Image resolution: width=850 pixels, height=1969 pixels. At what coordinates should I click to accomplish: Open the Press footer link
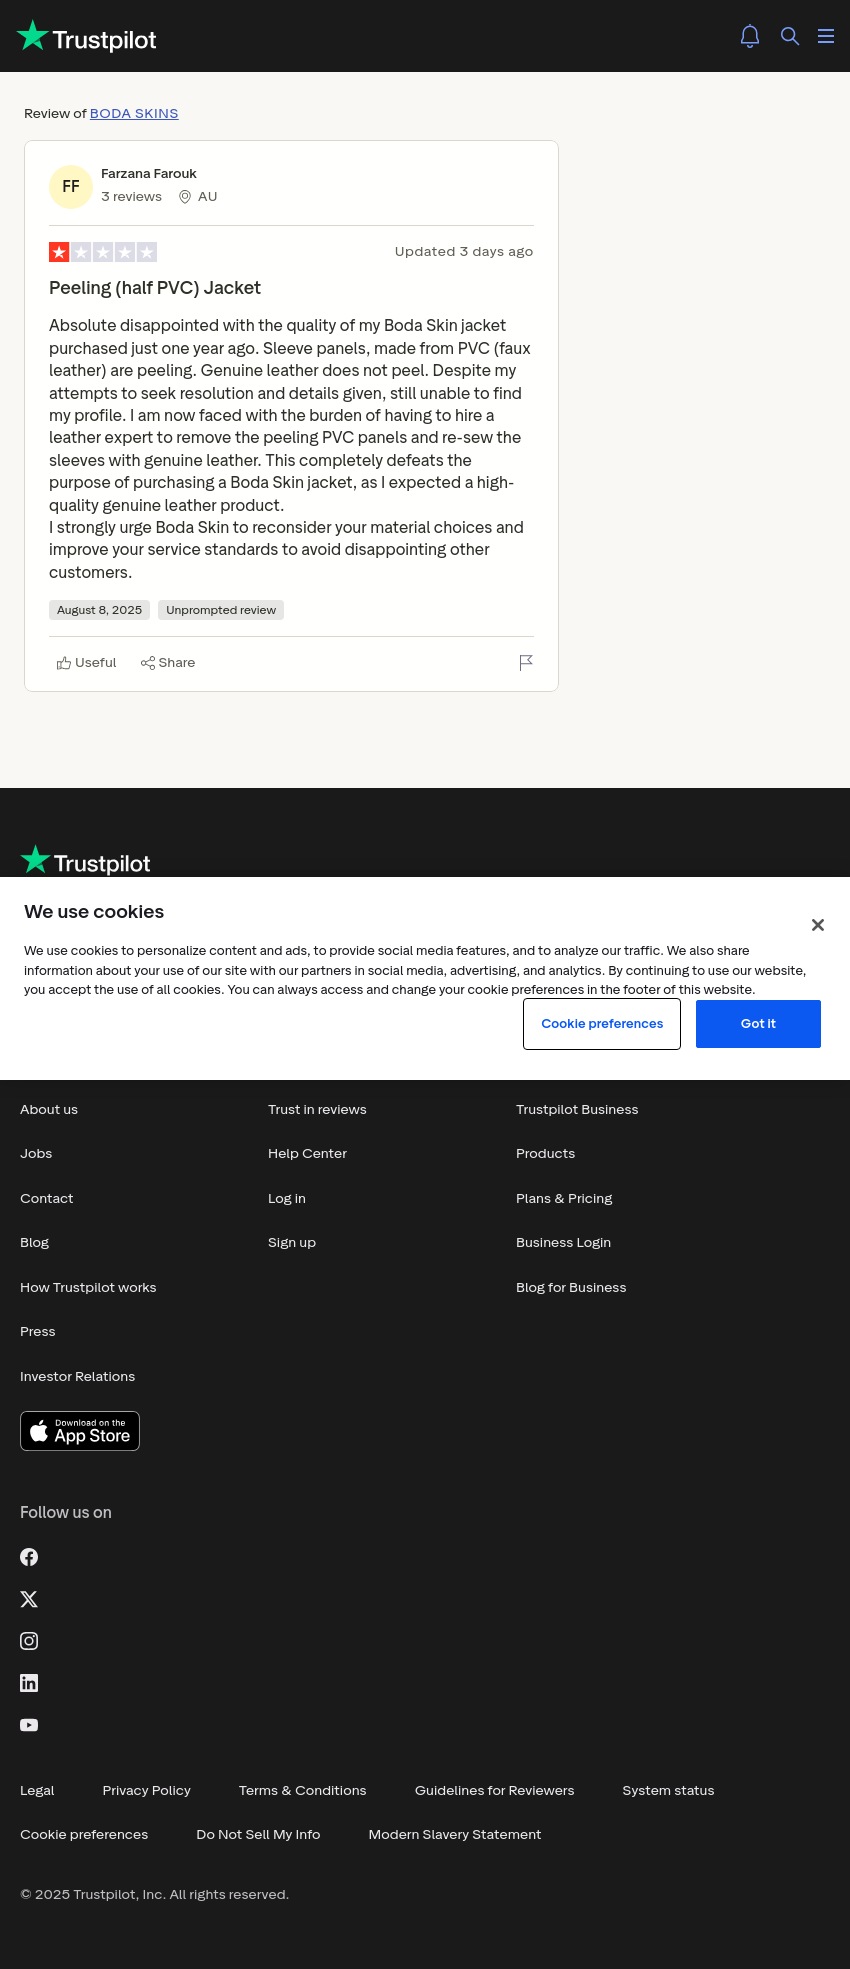[38, 1332]
